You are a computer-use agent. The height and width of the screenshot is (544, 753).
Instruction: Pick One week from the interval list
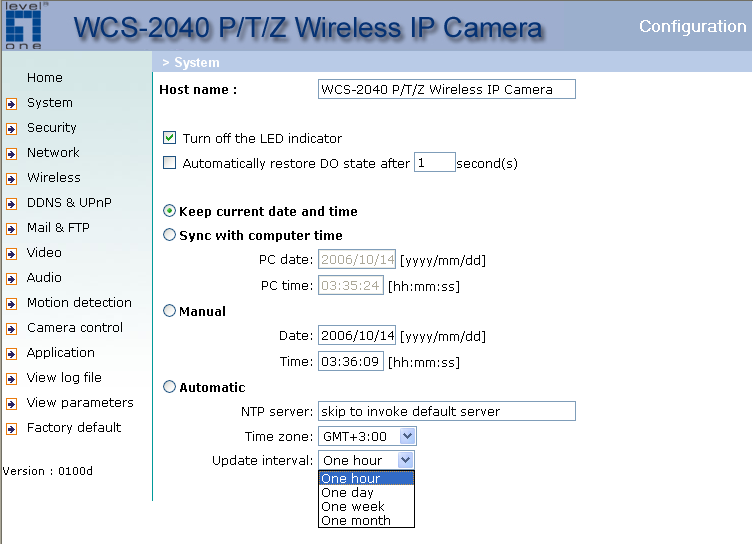(352, 507)
